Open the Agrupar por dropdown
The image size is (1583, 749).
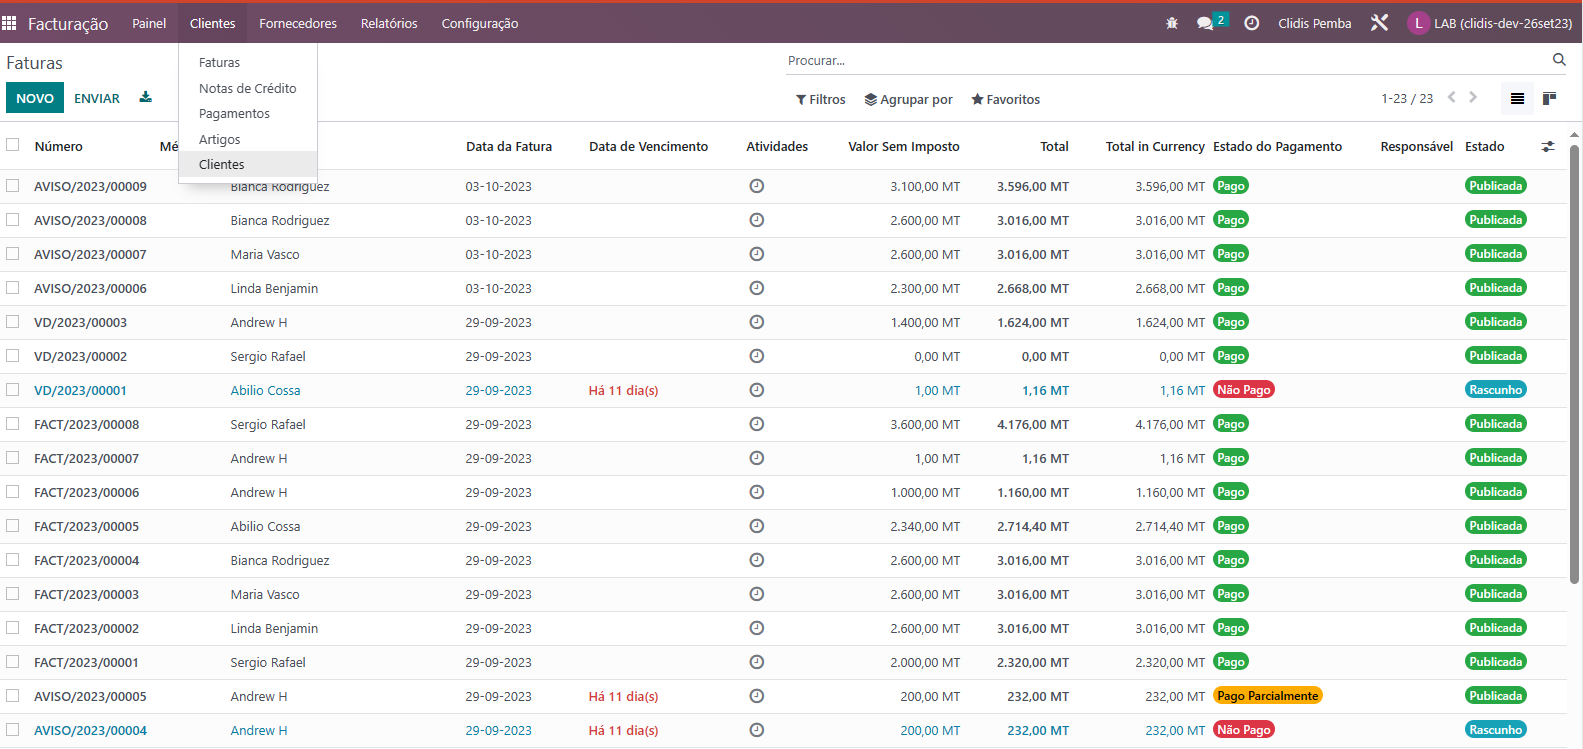tap(908, 99)
